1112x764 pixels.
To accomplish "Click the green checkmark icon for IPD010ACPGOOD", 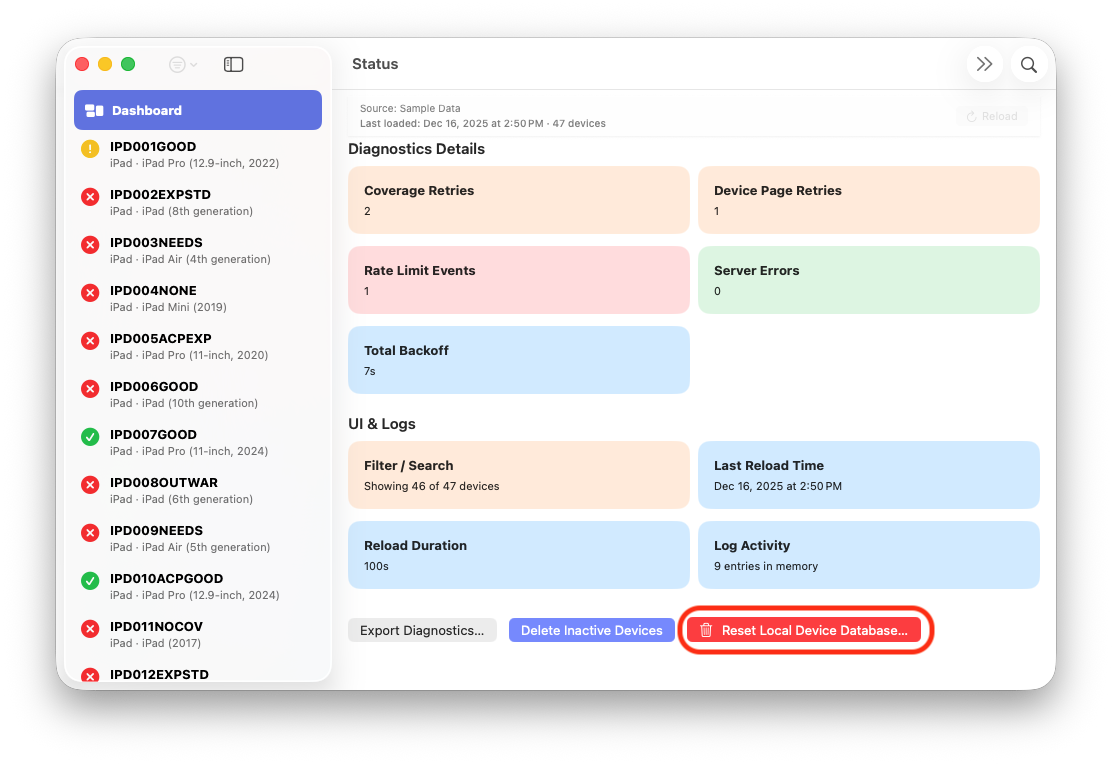I will click(90, 581).
